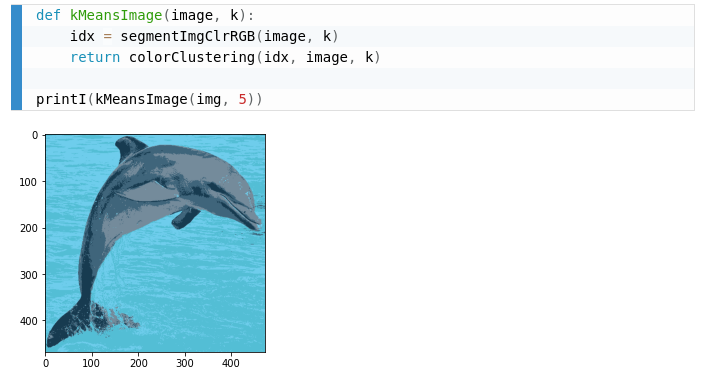Viewport: 706px width, 387px height.
Task: Click the x-axis tick label 200
Action: (x=139, y=363)
